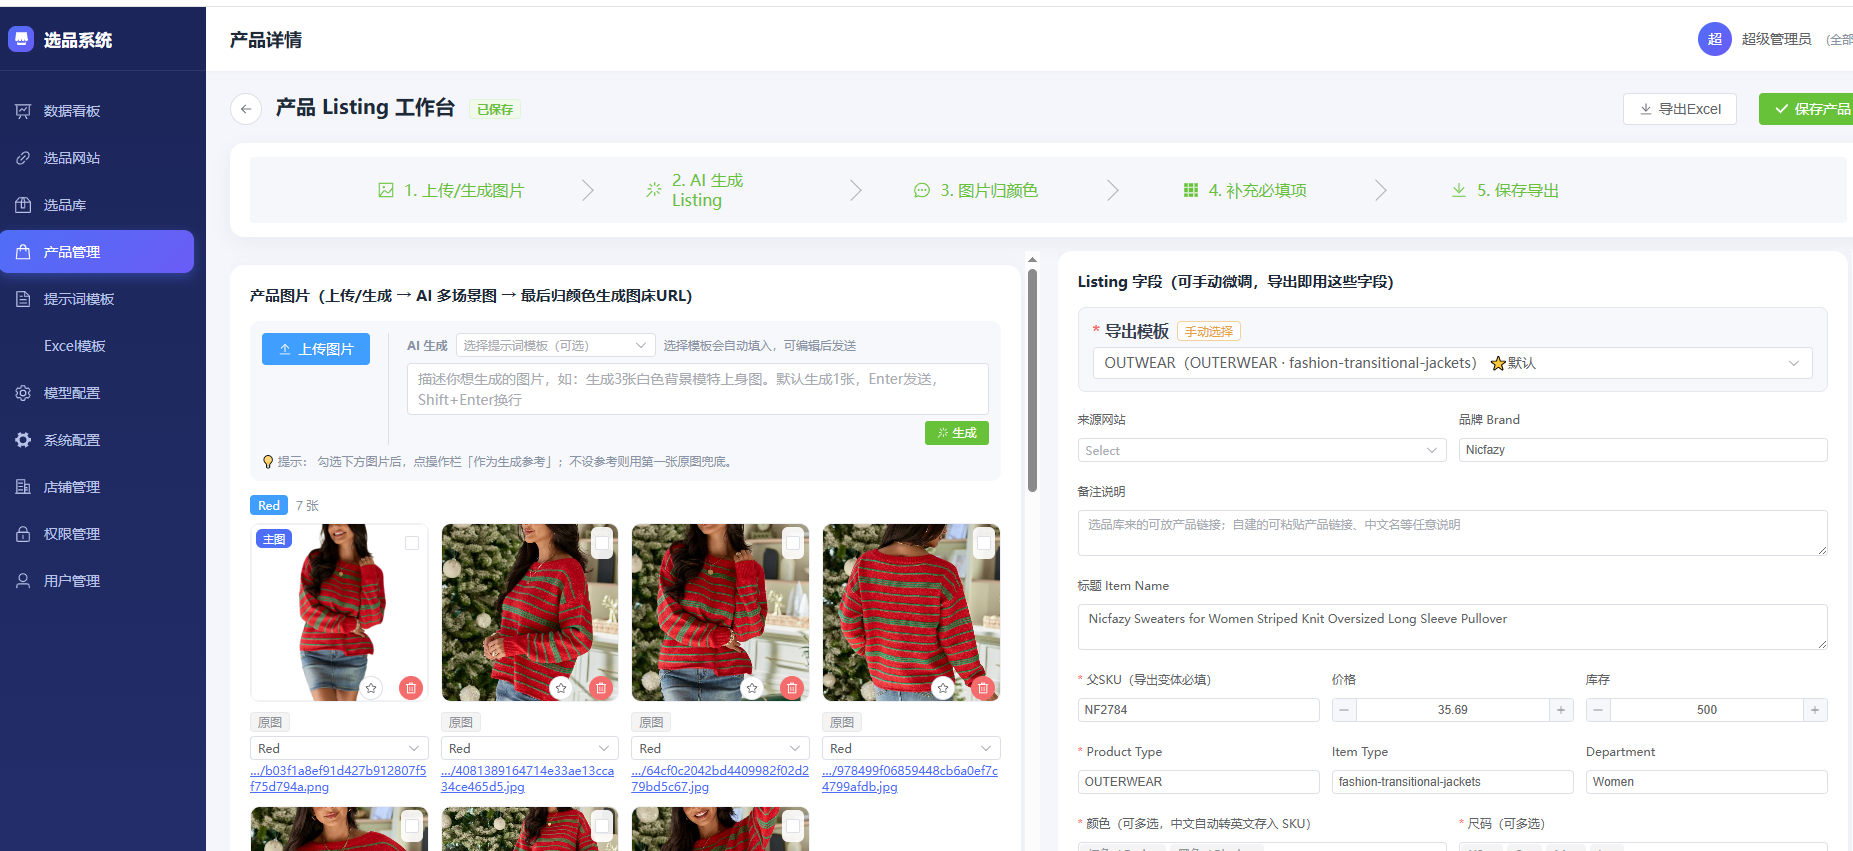Open 系统配置 from the sidebar gear icon

[23, 440]
